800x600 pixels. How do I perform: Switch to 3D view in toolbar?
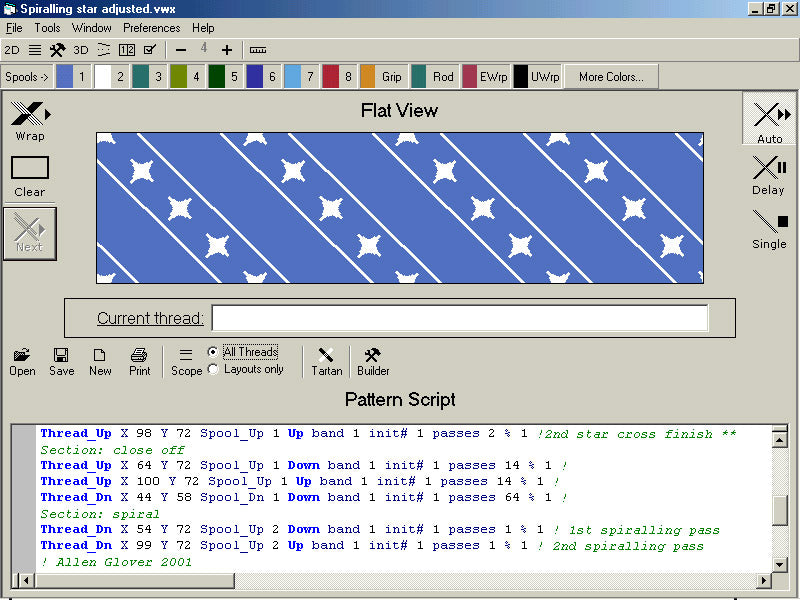pos(81,50)
